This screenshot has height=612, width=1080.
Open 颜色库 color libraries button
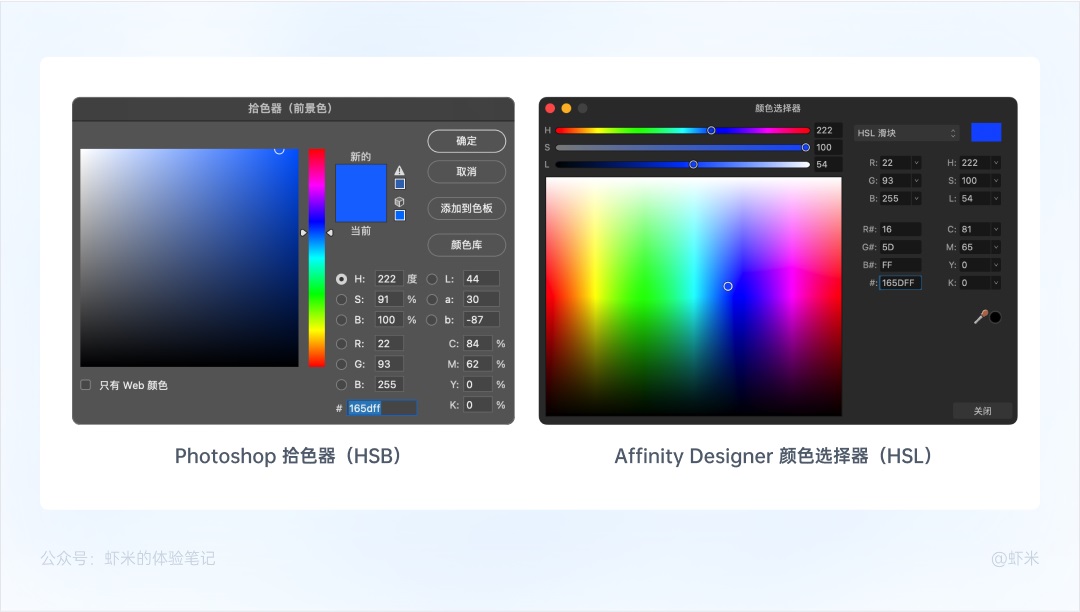coord(466,245)
